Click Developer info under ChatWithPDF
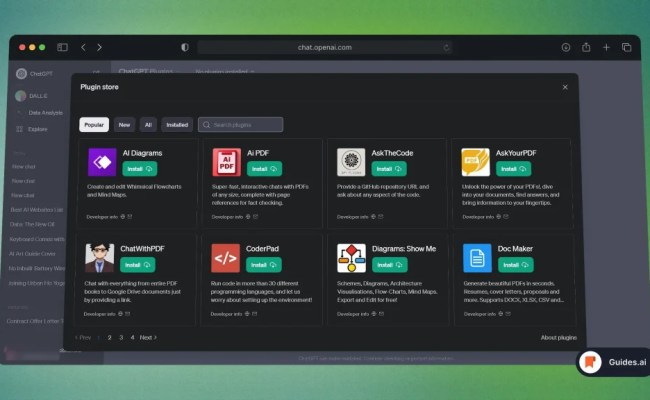Image resolution: width=650 pixels, height=400 pixels. click(x=99, y=314)
